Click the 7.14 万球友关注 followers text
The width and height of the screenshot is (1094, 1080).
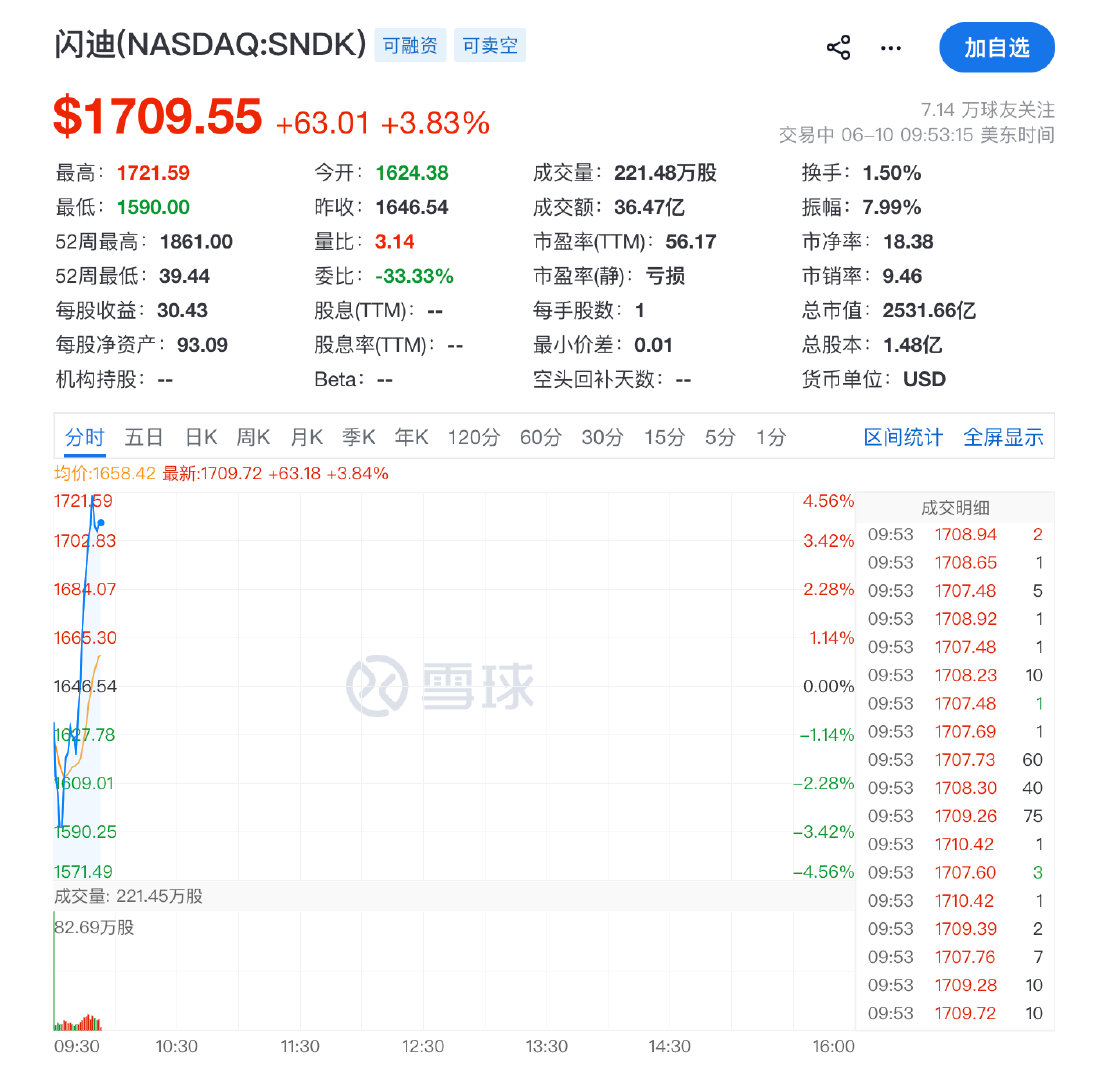click(x=987, y=110)
